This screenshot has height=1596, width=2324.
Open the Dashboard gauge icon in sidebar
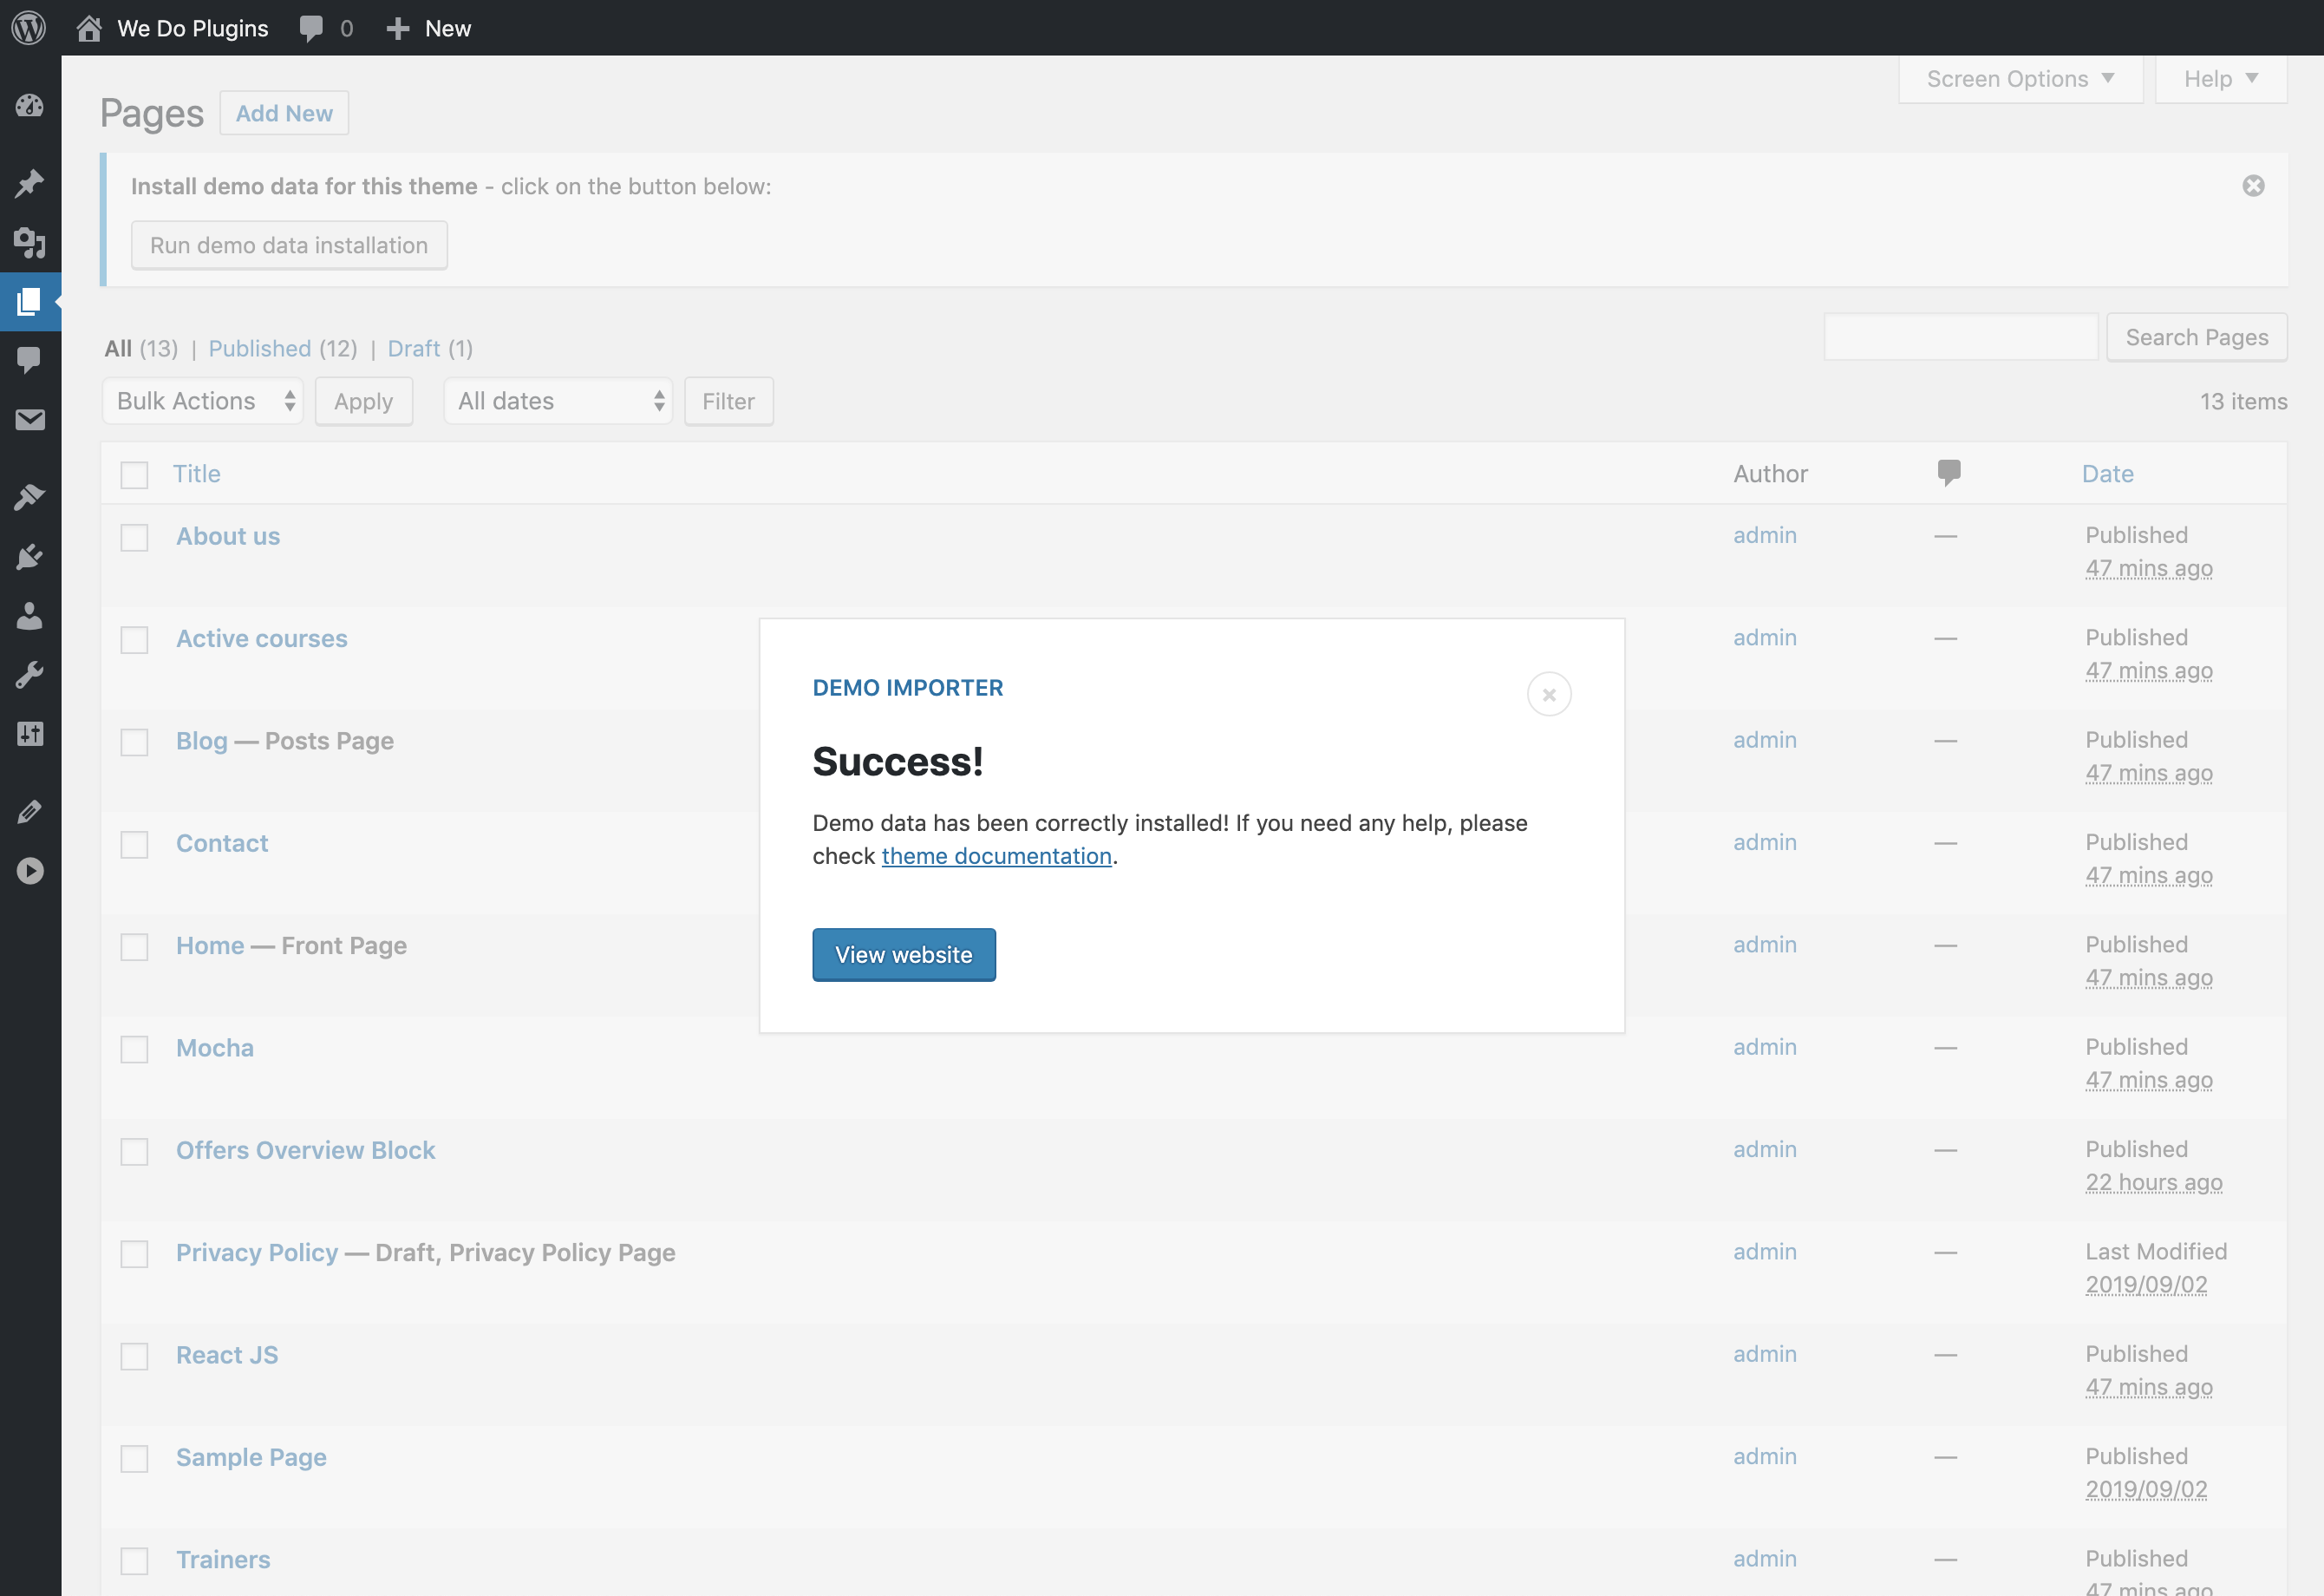30,105
